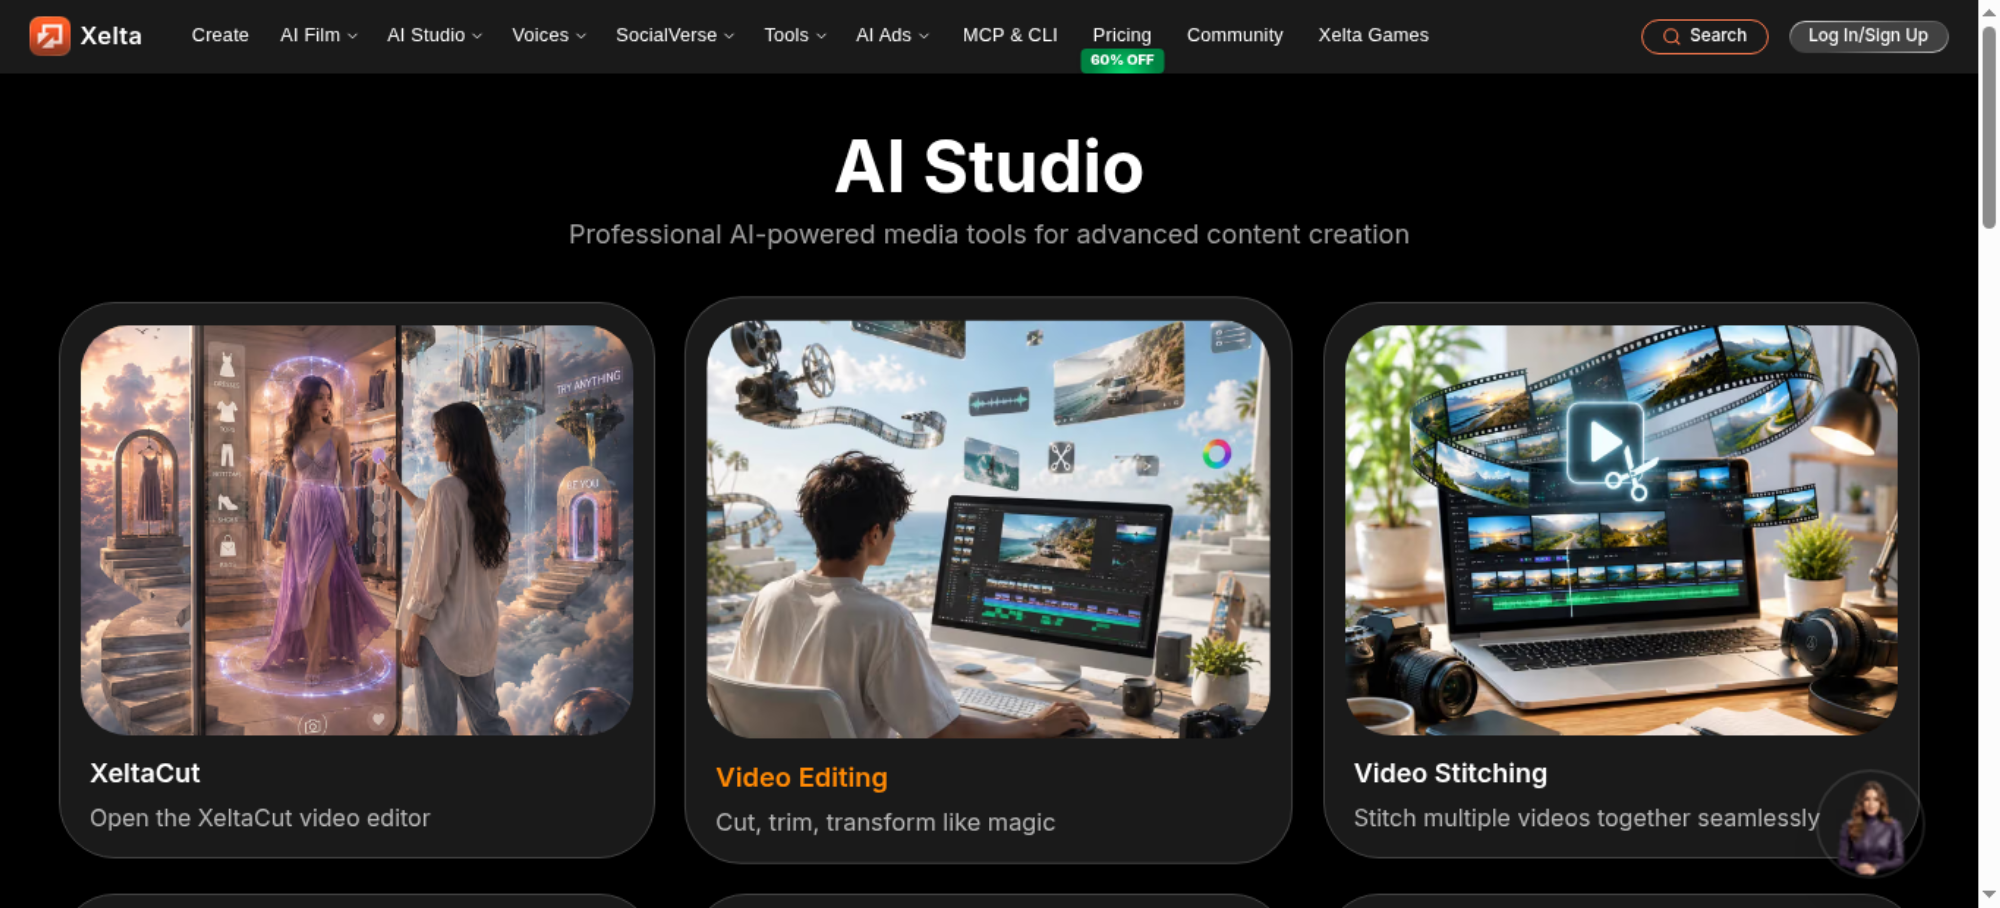The height and width of the screenshot is (908, 2000).
Task: Open the Video Stitching title link
Action: tap(1450, 773)
